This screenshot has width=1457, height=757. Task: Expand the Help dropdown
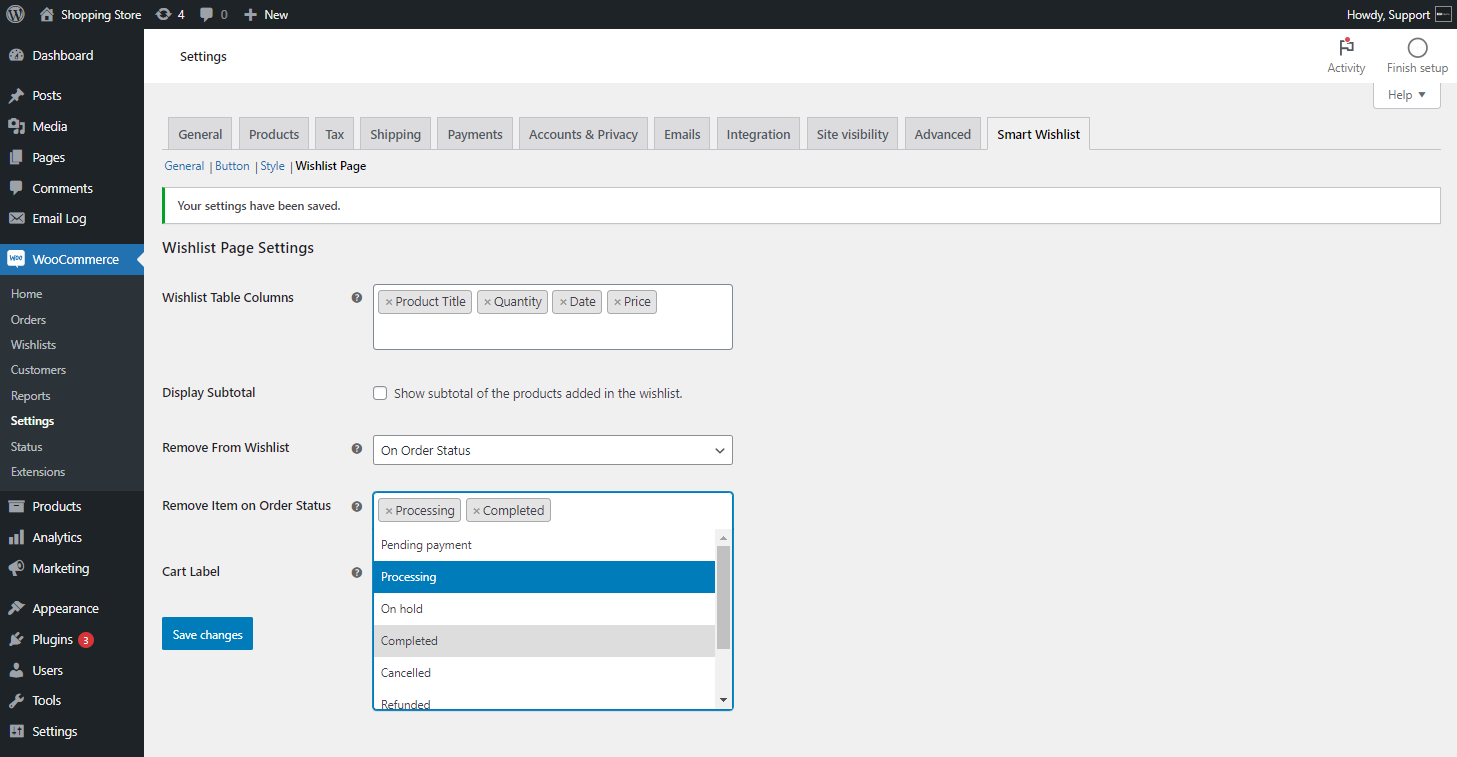1407,95
